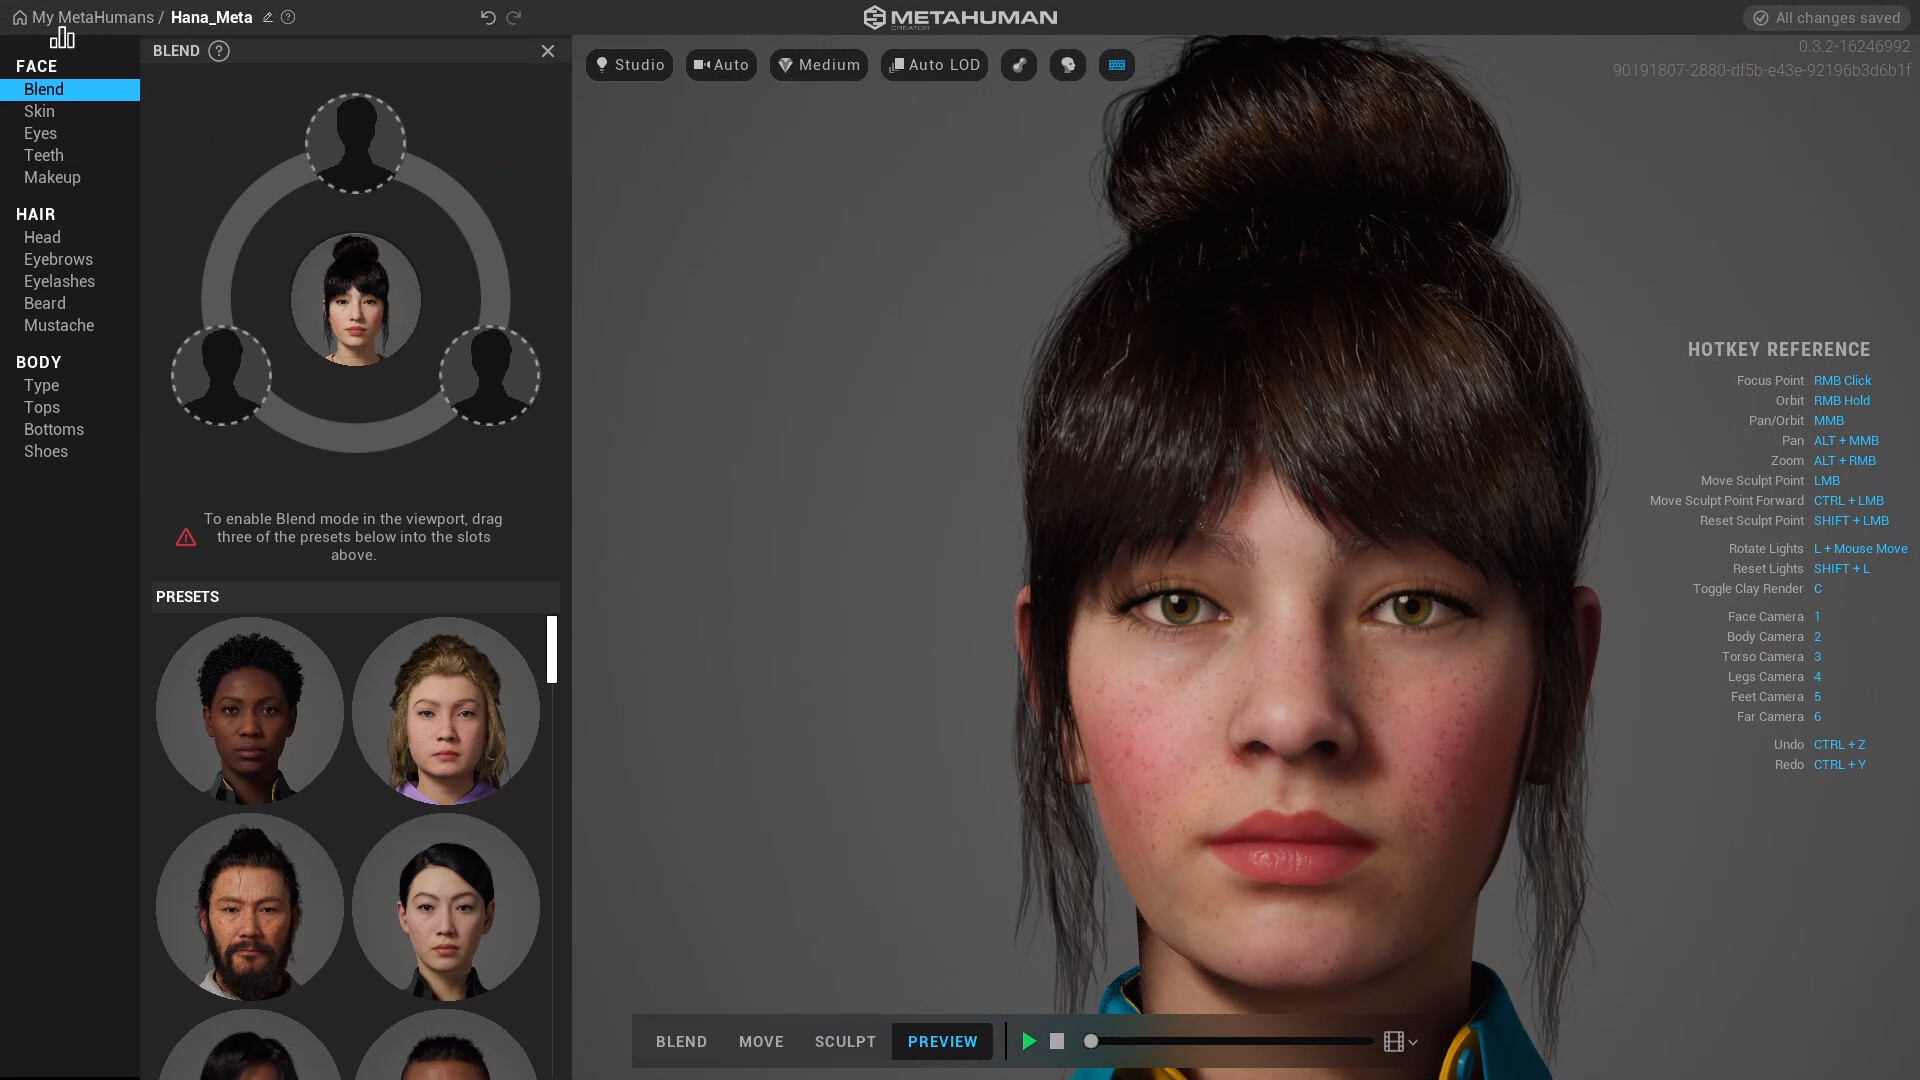Show the hotkey reference keyboard icon
Image resolution: width=1920 pixels, height=1080 pixels.
tap(1116, 64)
